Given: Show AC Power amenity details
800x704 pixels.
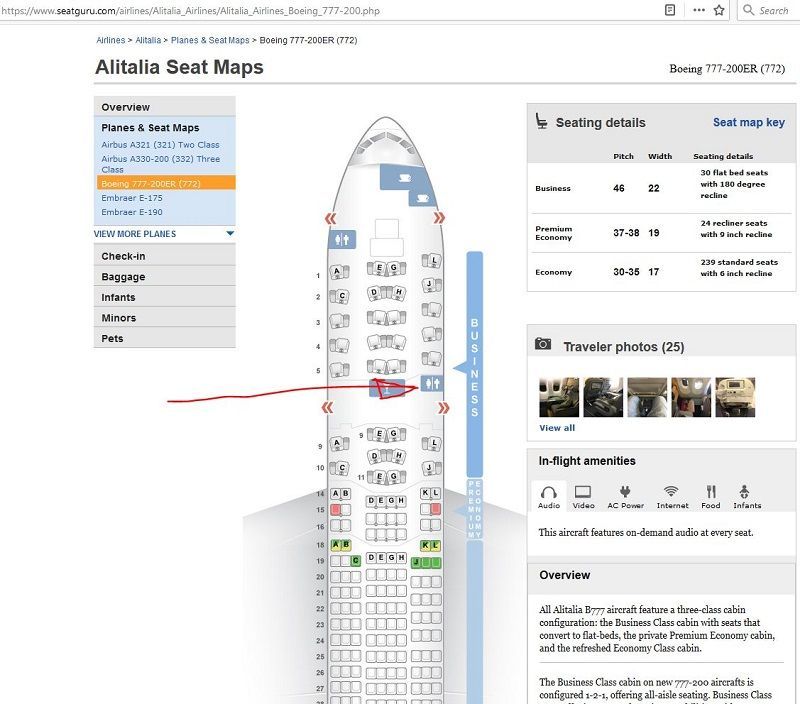Looking at the screenshot, I should coord(626,496).
